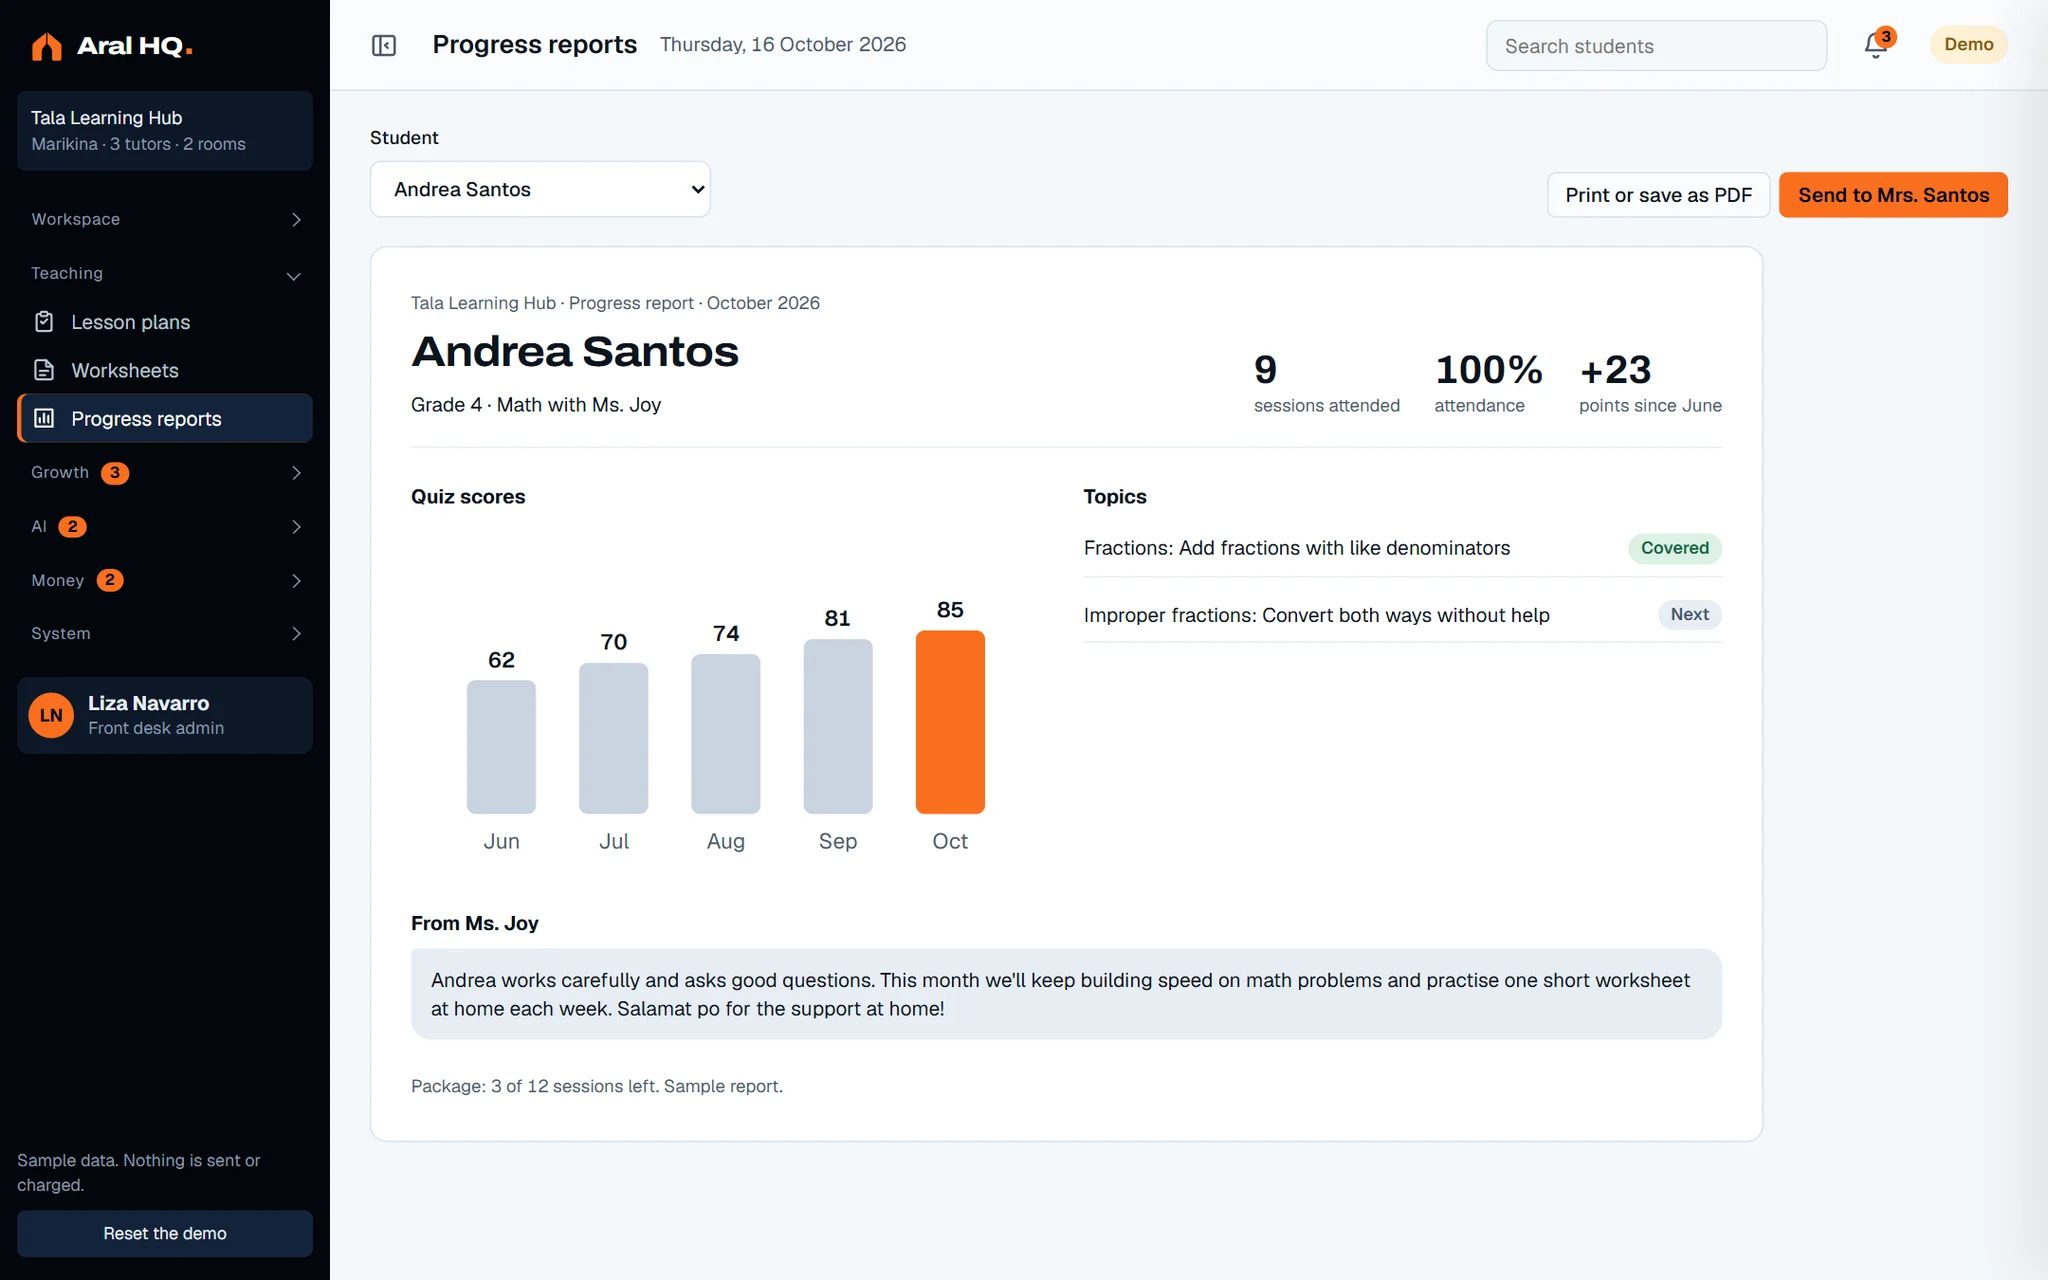The image size is (2048, 1280).
Task: Click Send to Mrs. Santos button
Action: pyautogui.click(x=1893, y=195)
